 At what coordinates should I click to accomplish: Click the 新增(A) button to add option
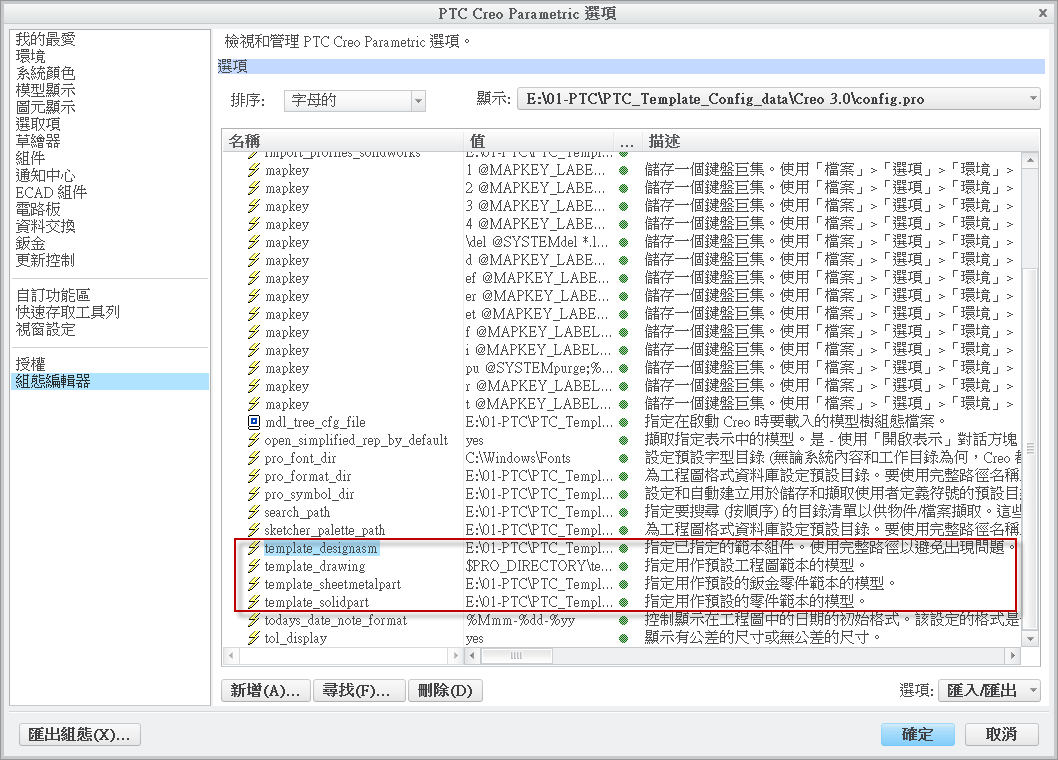(x=265, y=690)
